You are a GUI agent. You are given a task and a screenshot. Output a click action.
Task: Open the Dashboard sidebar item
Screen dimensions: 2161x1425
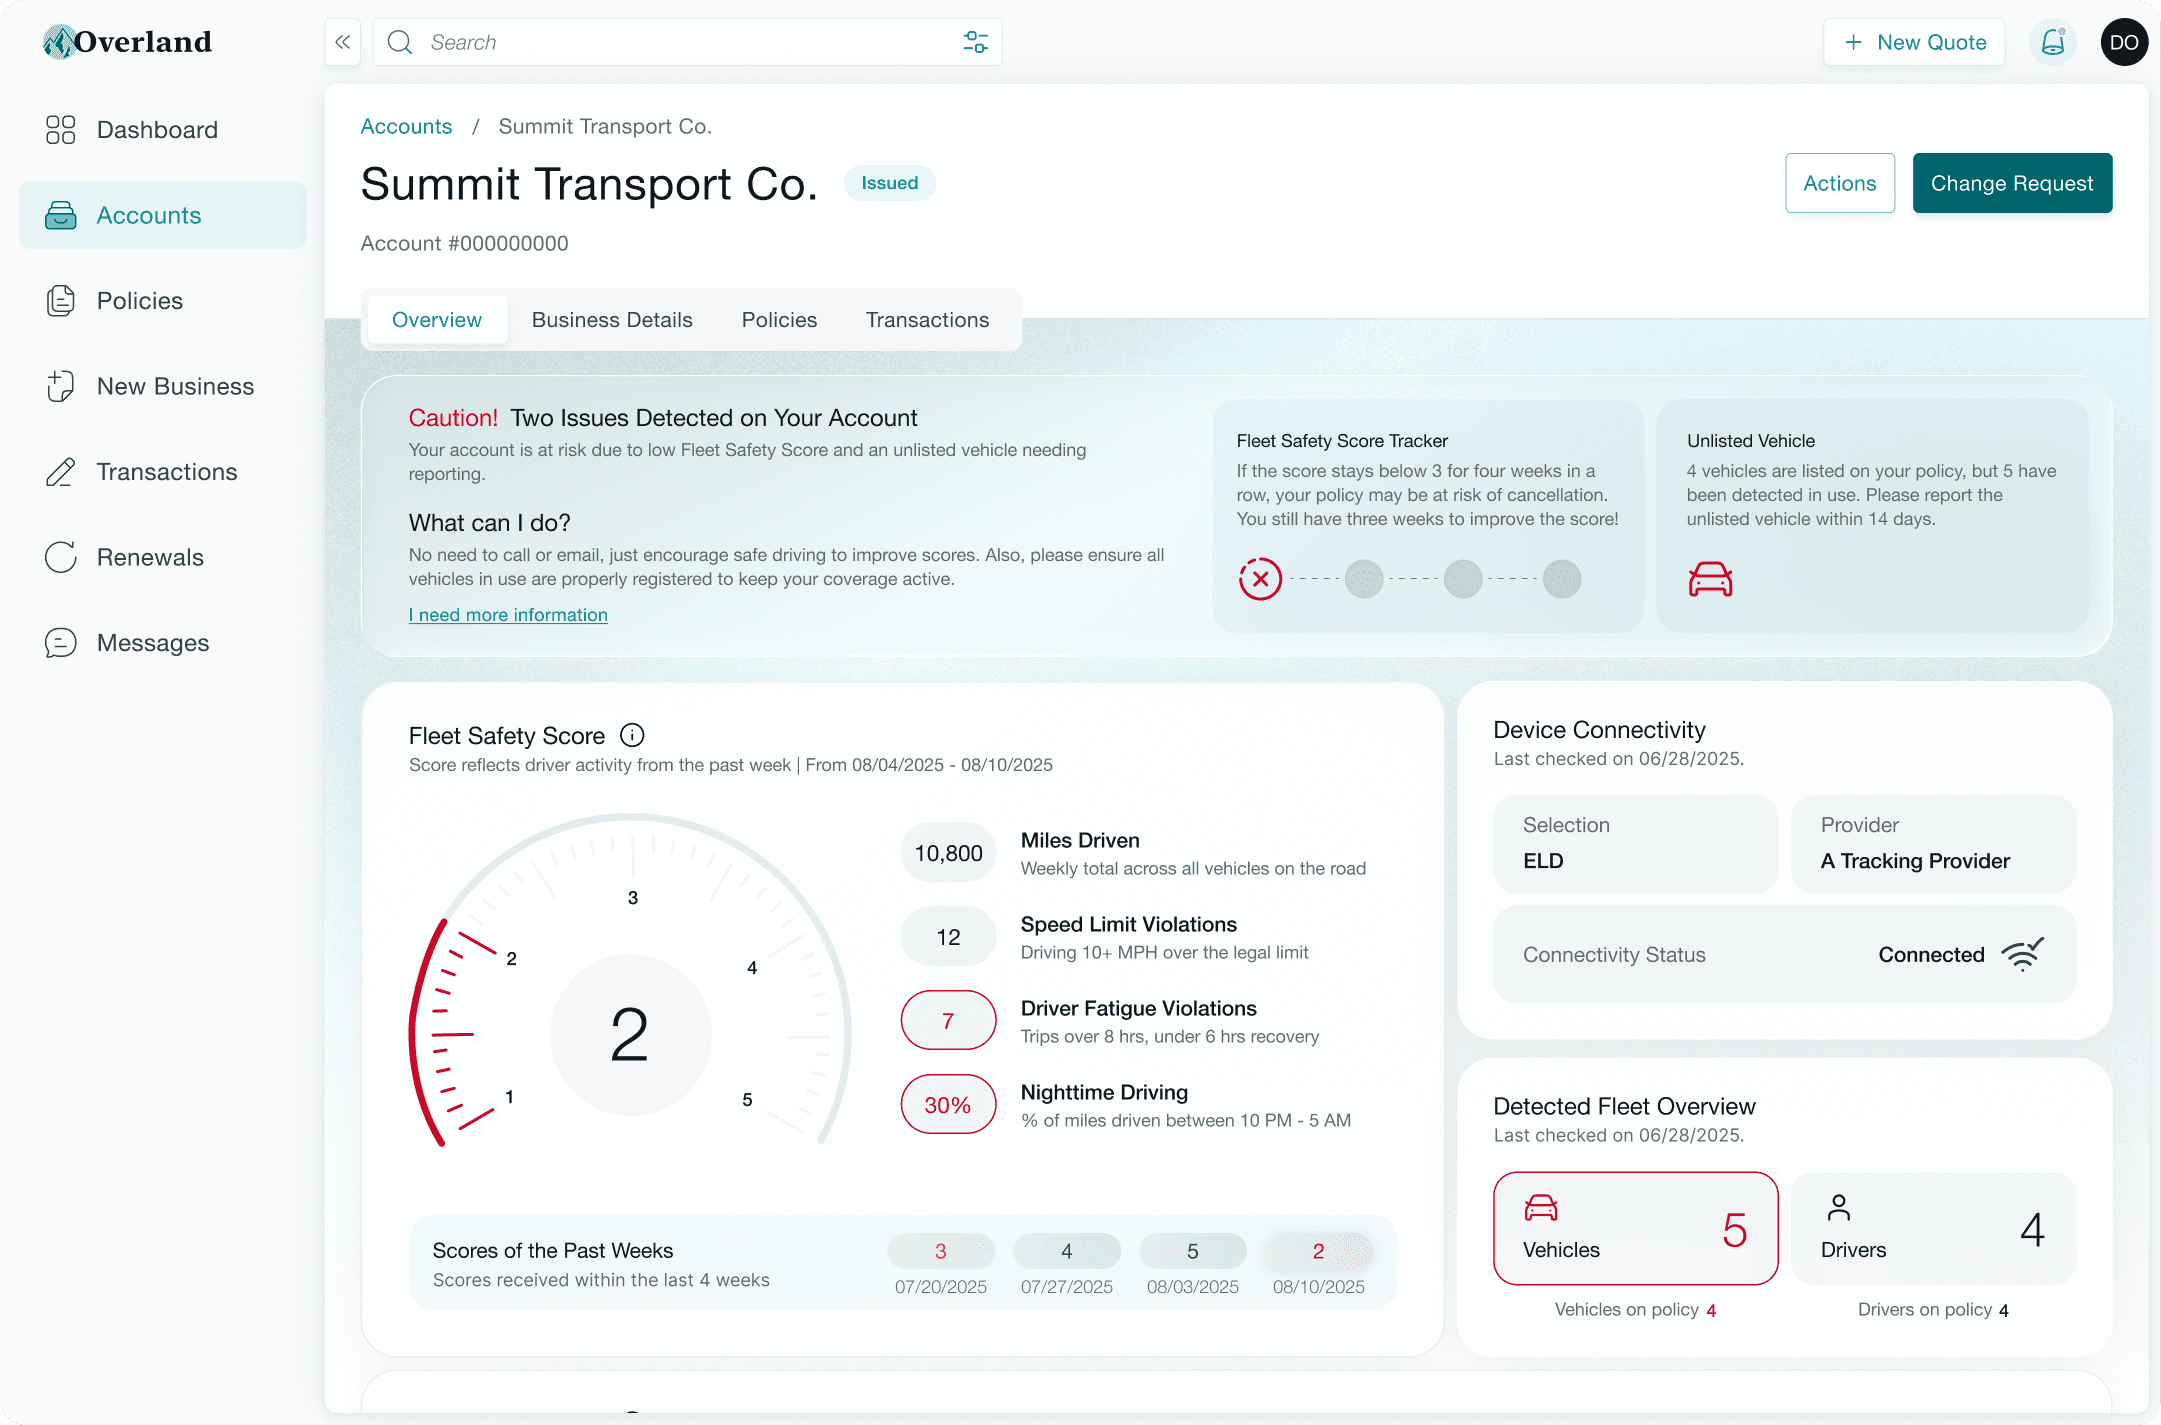coord(157,130)
